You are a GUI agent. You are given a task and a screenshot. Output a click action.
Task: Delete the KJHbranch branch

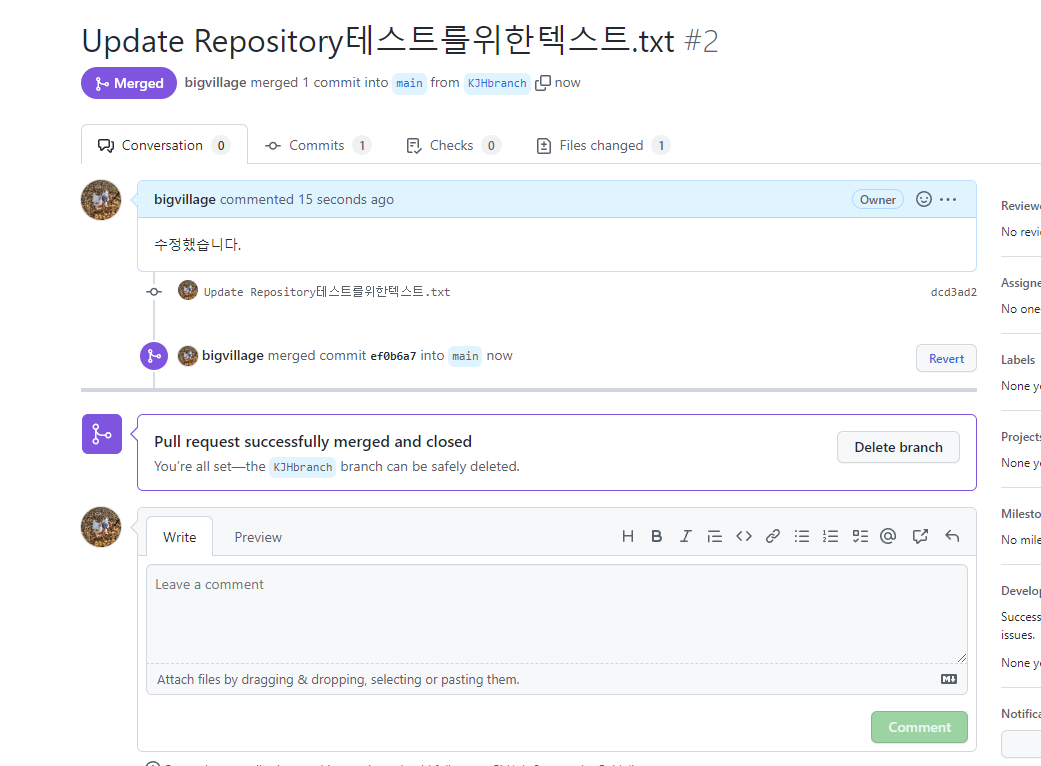(x=898, y=447)
